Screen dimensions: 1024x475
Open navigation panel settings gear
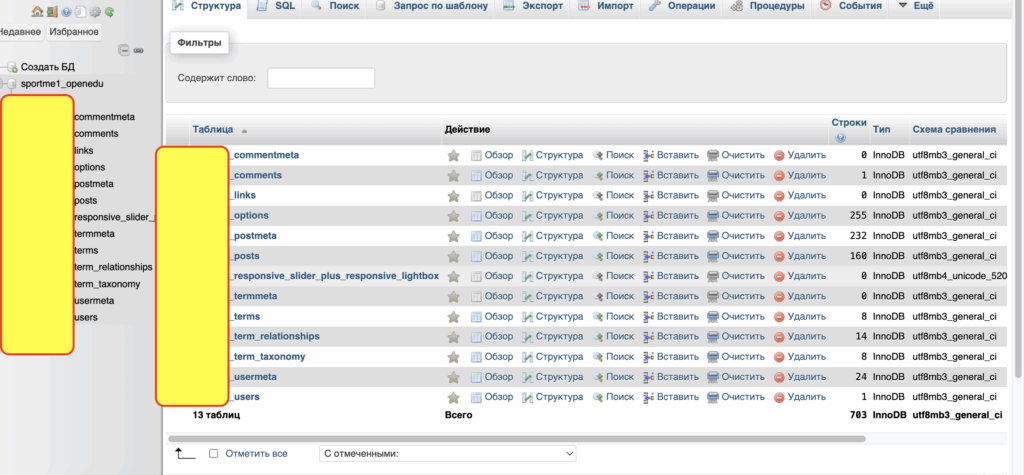(94, 12)
